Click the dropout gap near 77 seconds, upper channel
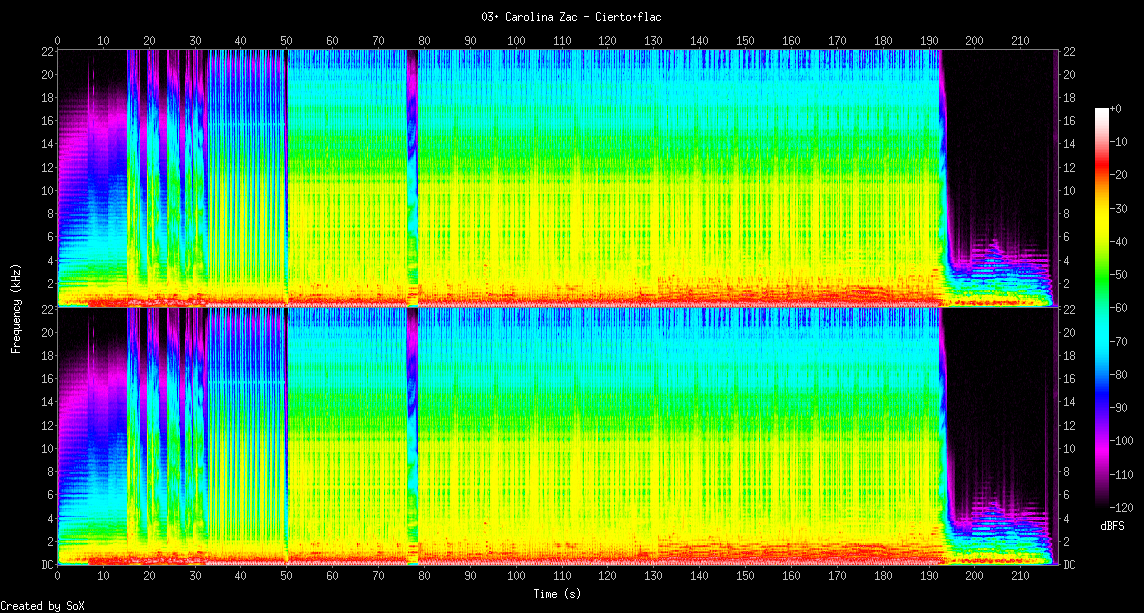Viewport: 1144px width, 613px height. point(412,180)
